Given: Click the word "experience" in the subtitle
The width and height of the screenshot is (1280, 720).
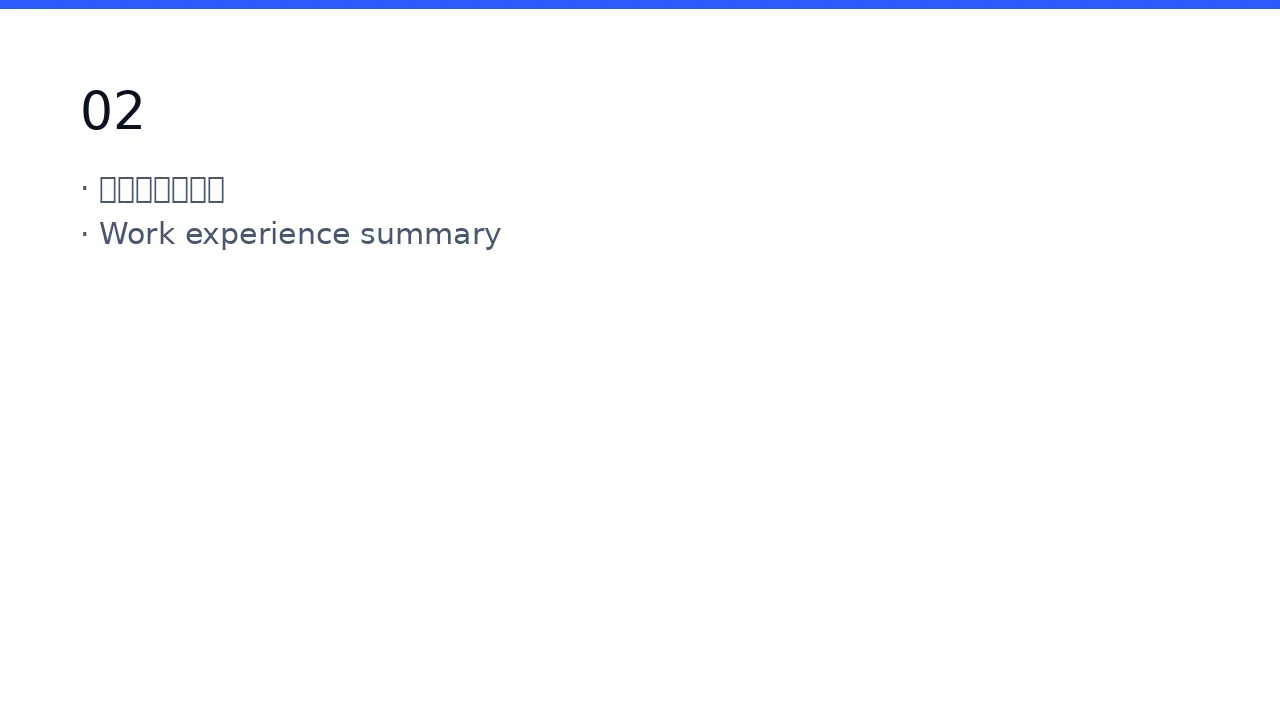Looking at the screenshot, I should point(268,235).
